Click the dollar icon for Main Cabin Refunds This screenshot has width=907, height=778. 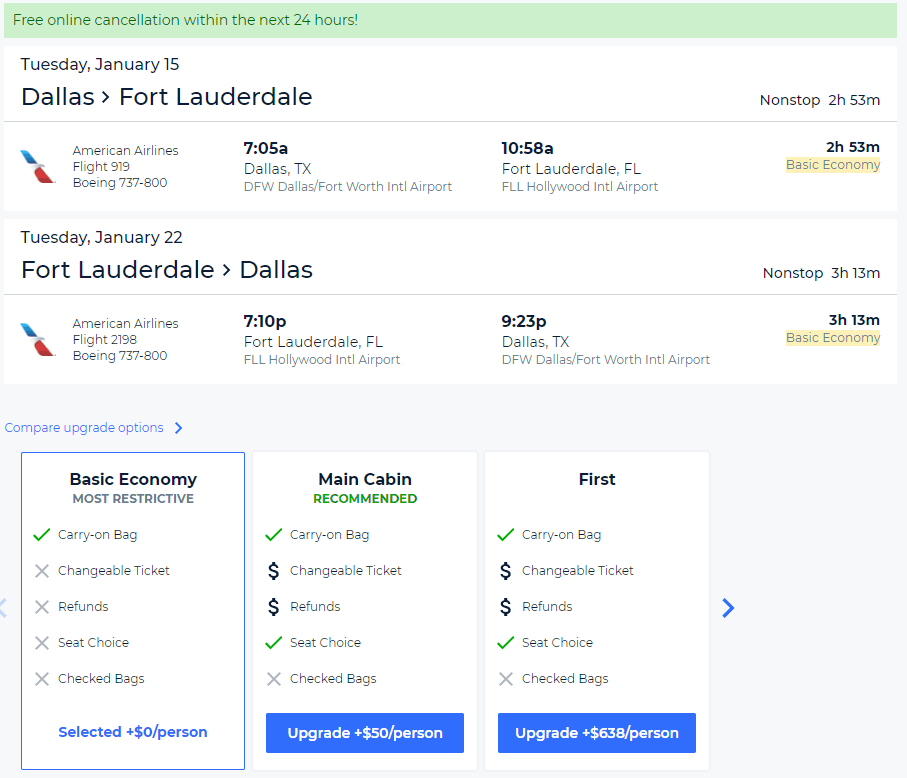tap(274, 607)
